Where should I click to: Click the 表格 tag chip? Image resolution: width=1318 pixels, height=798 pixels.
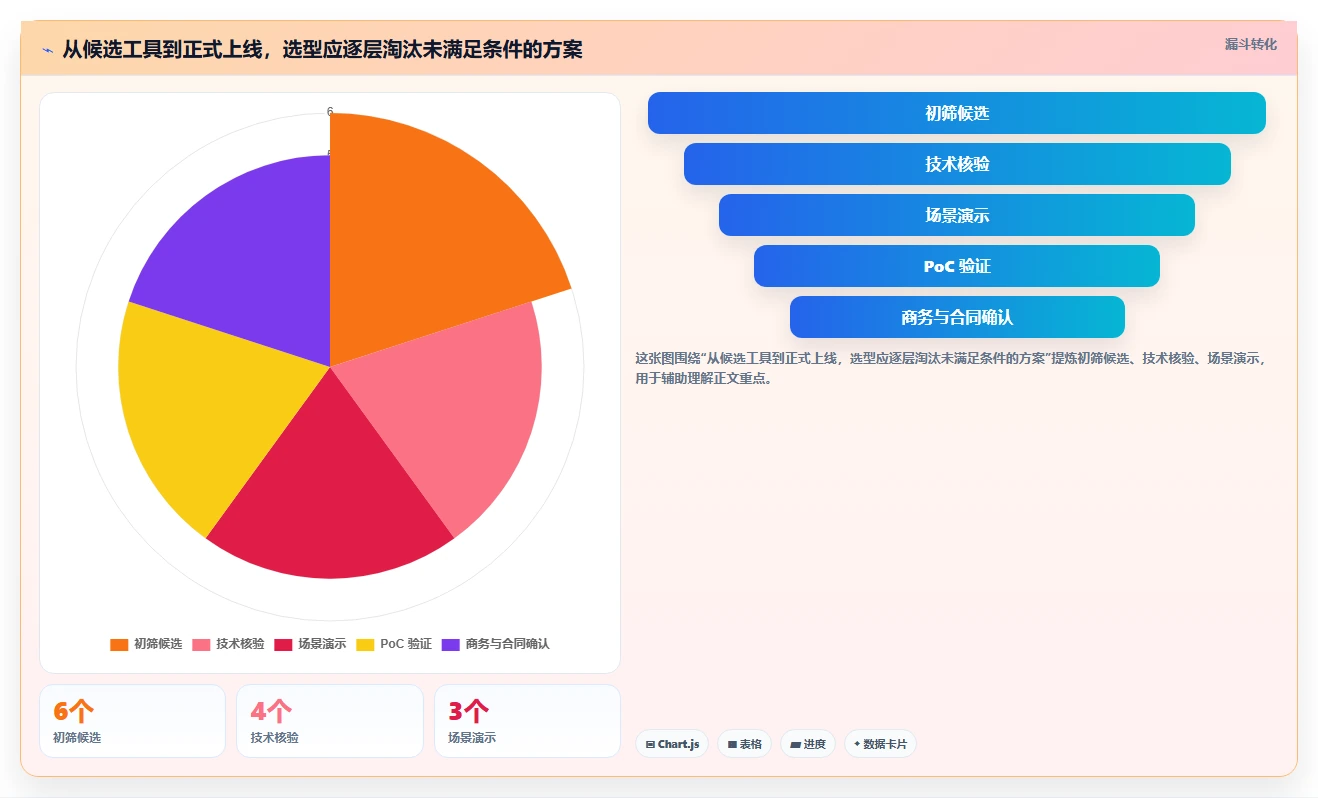tap(744, 744)
